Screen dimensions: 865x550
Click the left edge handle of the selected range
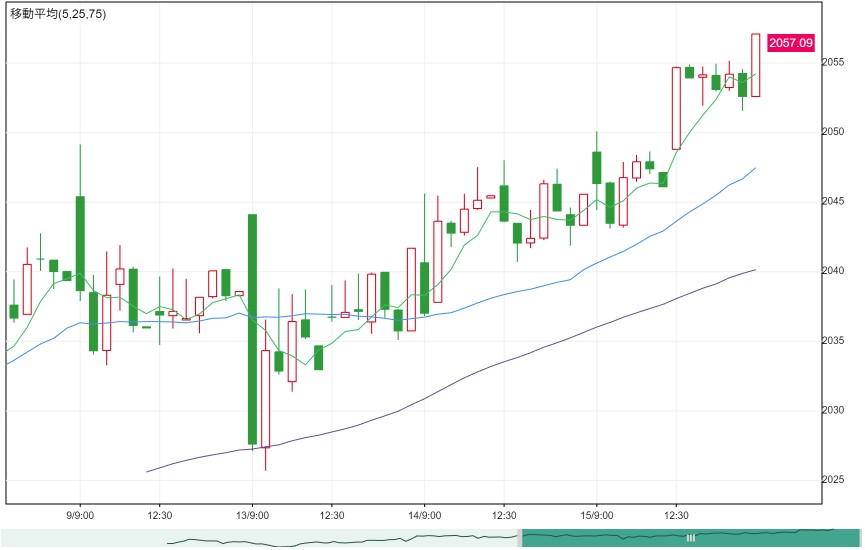point(520,537)
